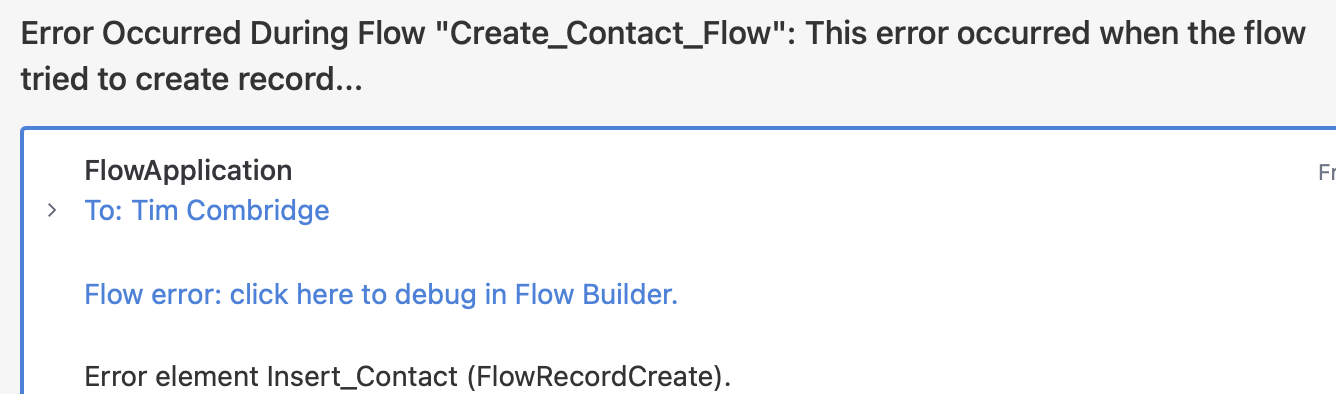Select the FlowApplication sender name
This screenshot has width=1336, height=394.
(x=188, y=171)
